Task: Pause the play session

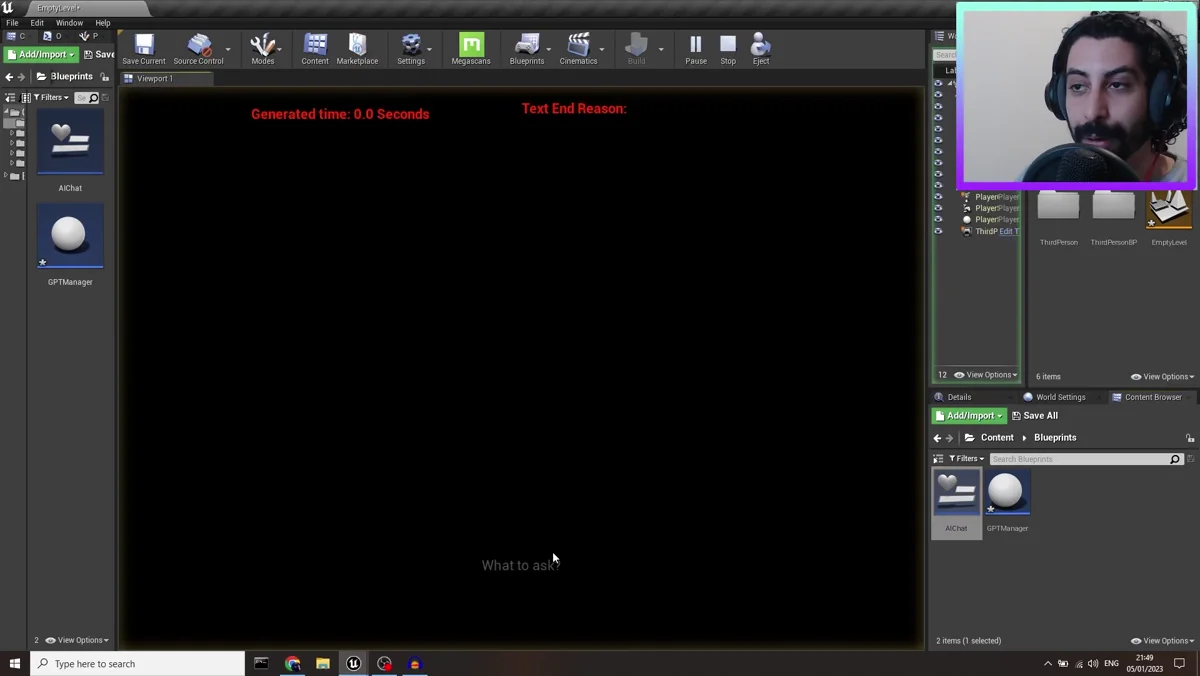Action: click(696, 48)
